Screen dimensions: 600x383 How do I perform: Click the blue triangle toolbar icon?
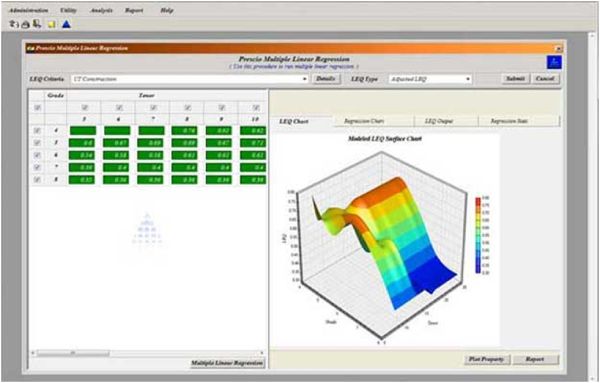[67, 24]
